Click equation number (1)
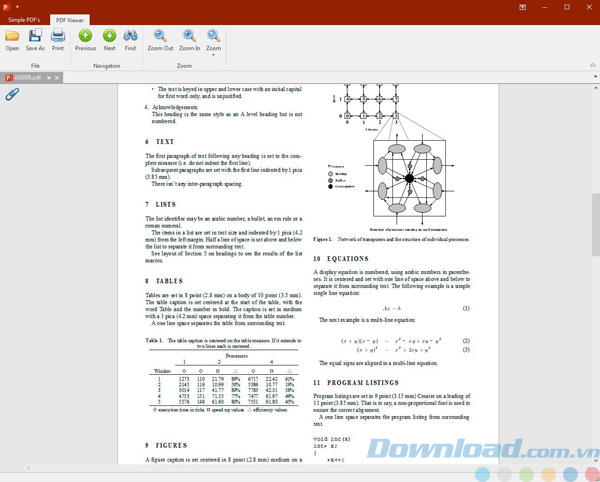This screenshot has height=482, width=600. [466, 308]
